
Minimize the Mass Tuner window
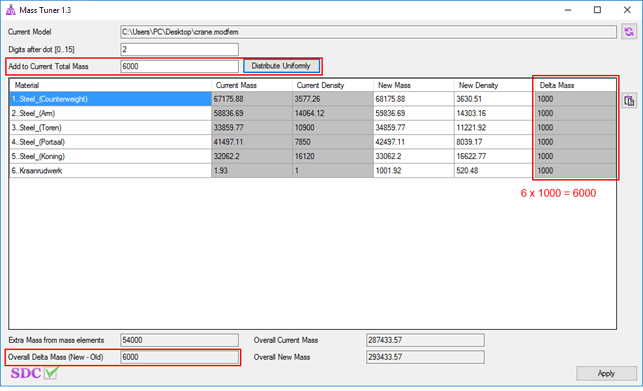(x=568, y=10)
